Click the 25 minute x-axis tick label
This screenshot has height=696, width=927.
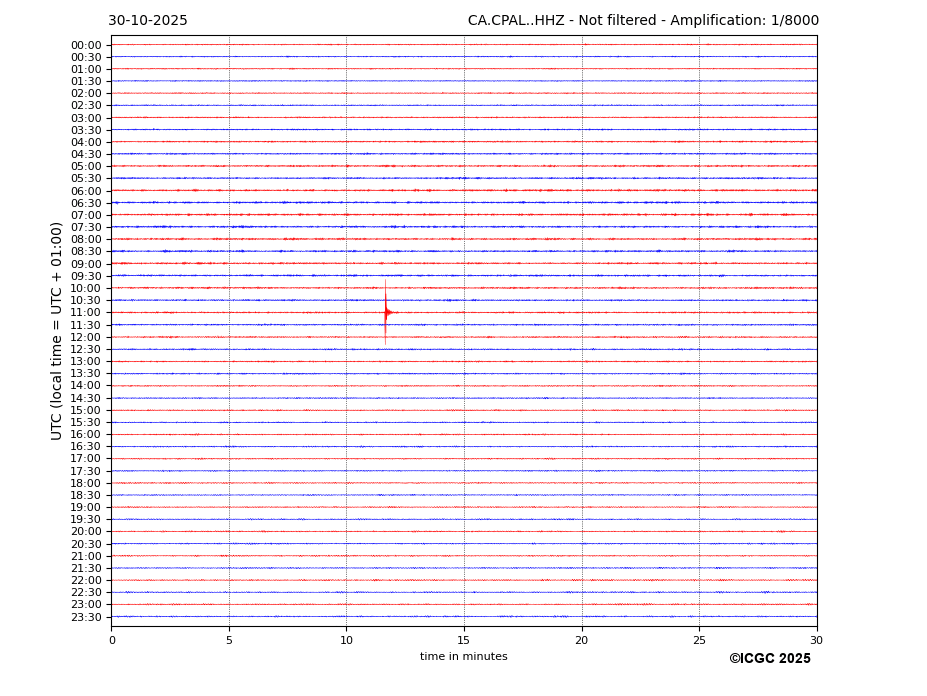point(699,640)
